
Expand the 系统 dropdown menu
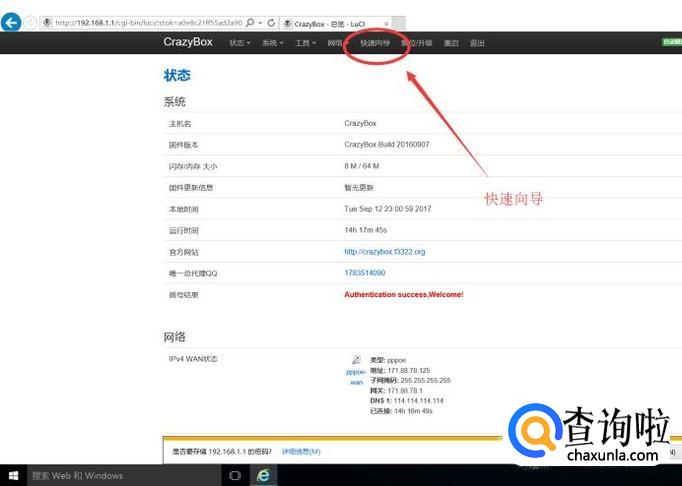coord(273,43)
